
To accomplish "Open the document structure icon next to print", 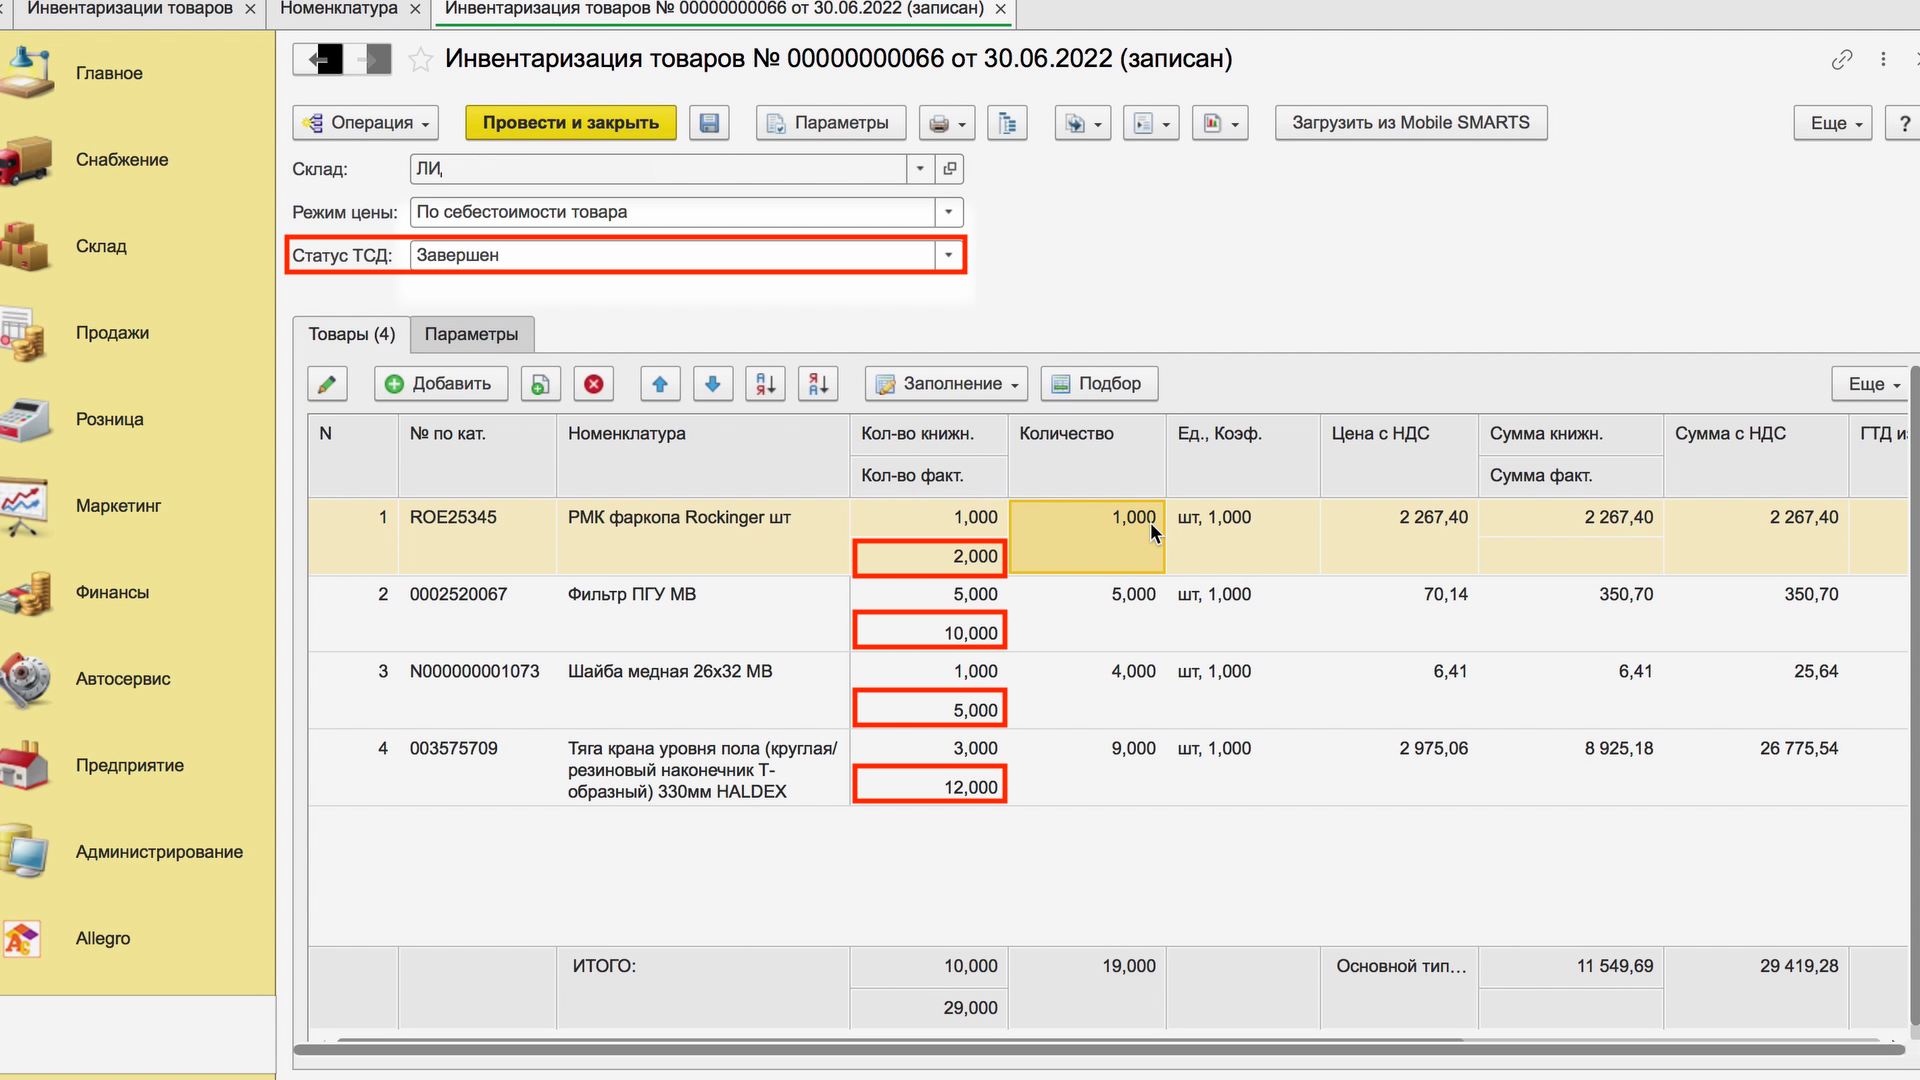I will 1007,123.
